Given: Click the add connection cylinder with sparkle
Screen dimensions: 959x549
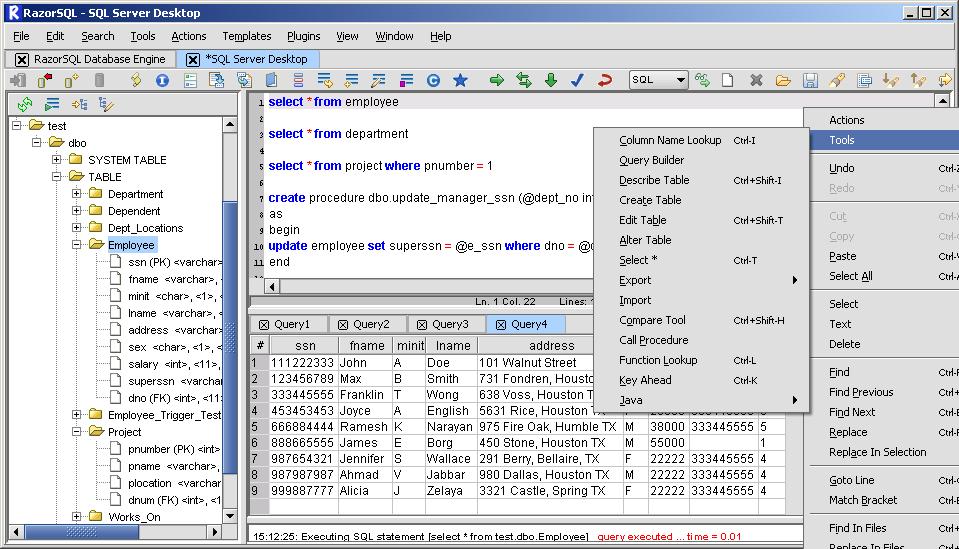Looking at the screenshot, I should 72,80.
